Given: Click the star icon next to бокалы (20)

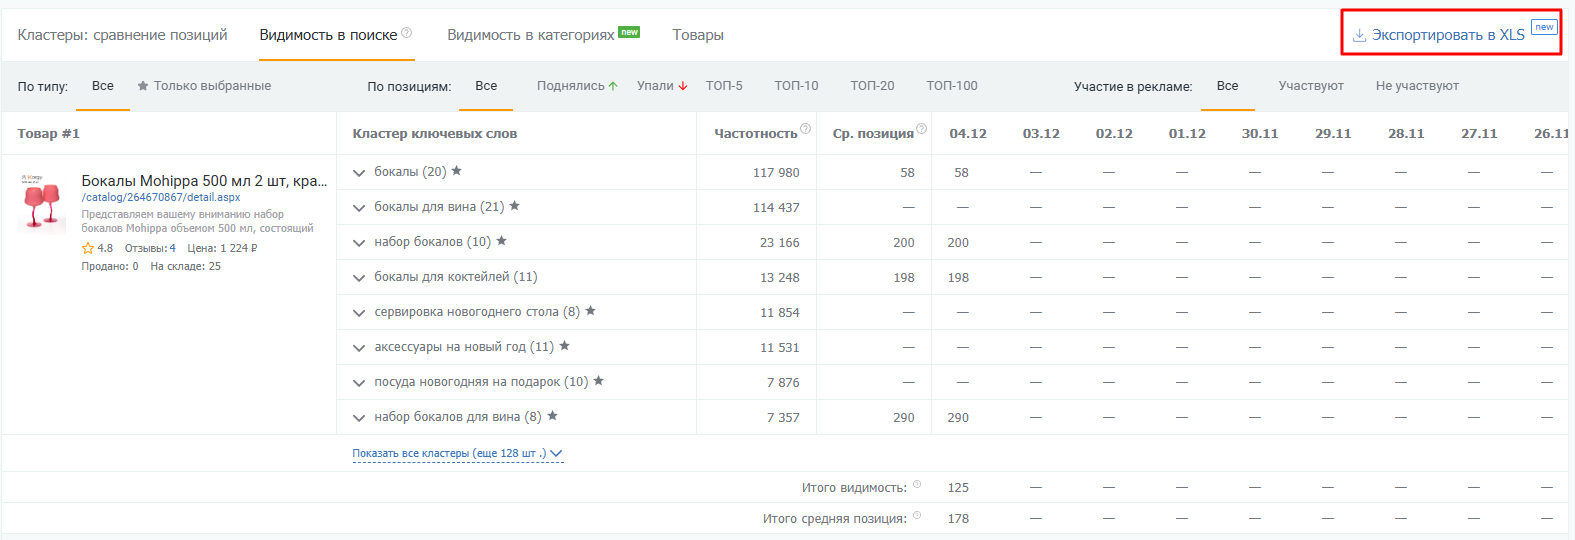Looking at the screenshot, I should click(x=456, y=171).
